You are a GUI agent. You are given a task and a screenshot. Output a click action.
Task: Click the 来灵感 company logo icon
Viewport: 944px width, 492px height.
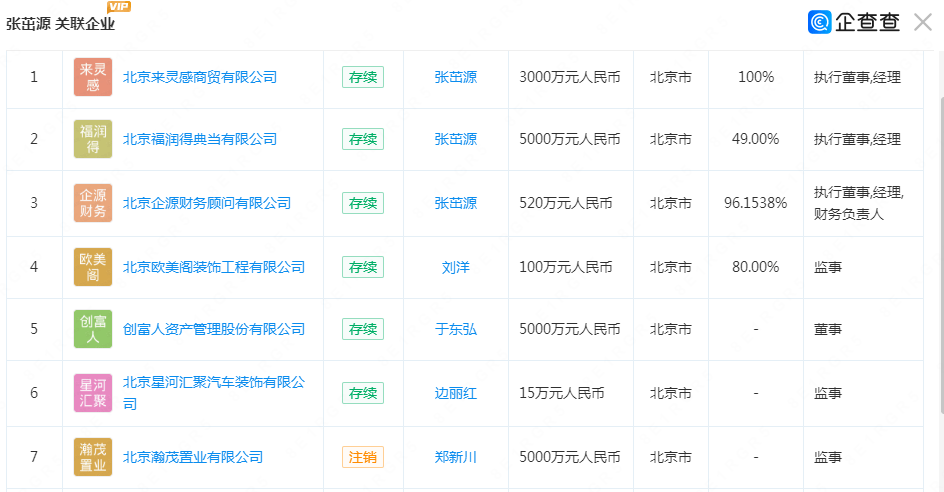93,77
